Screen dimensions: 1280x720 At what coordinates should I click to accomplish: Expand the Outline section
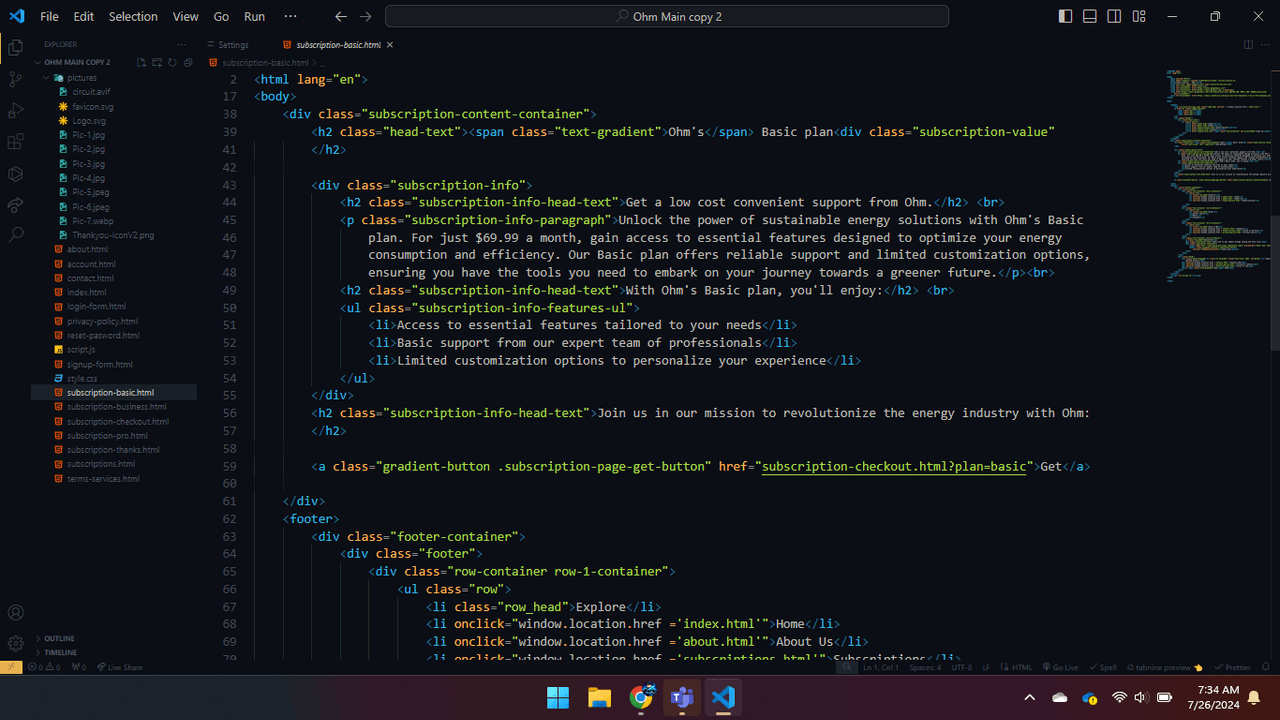pos(59,638)
